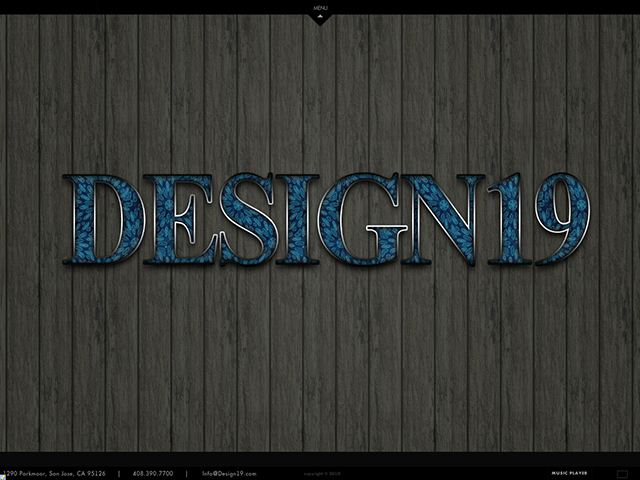Click the Parkmoor, San Jose address text
The height and width of the screenshot is (480, 640).
pyautogui.click(x=55, y=473)
